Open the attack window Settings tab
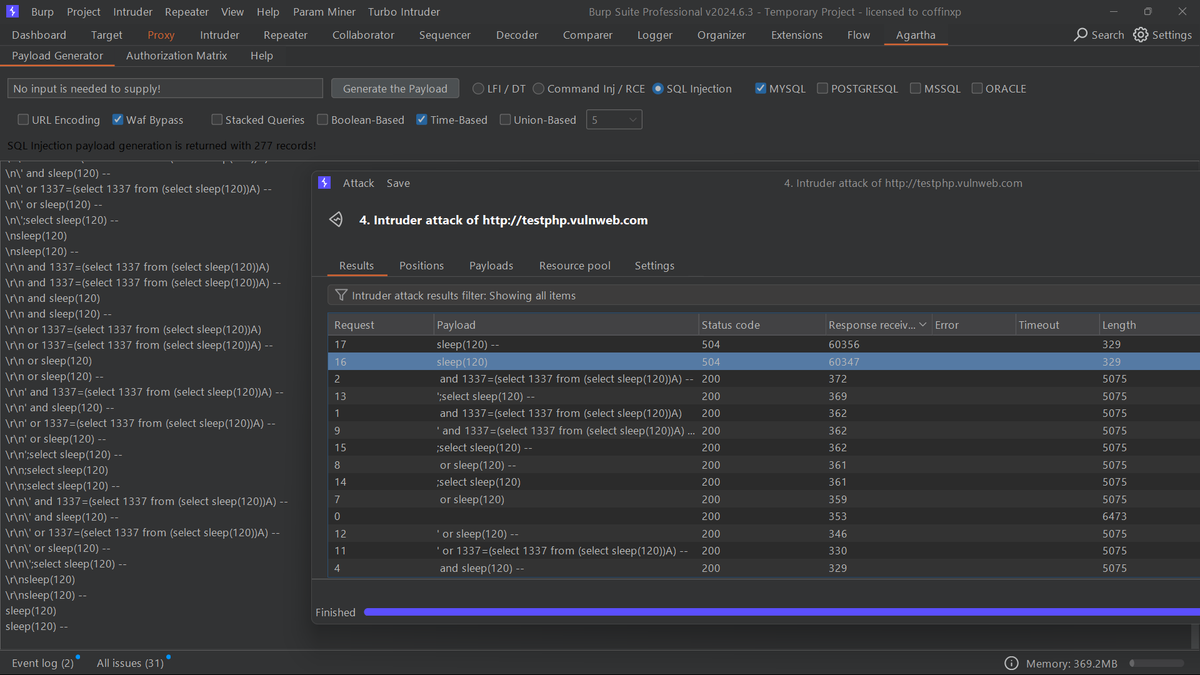 tap(654, 266)
